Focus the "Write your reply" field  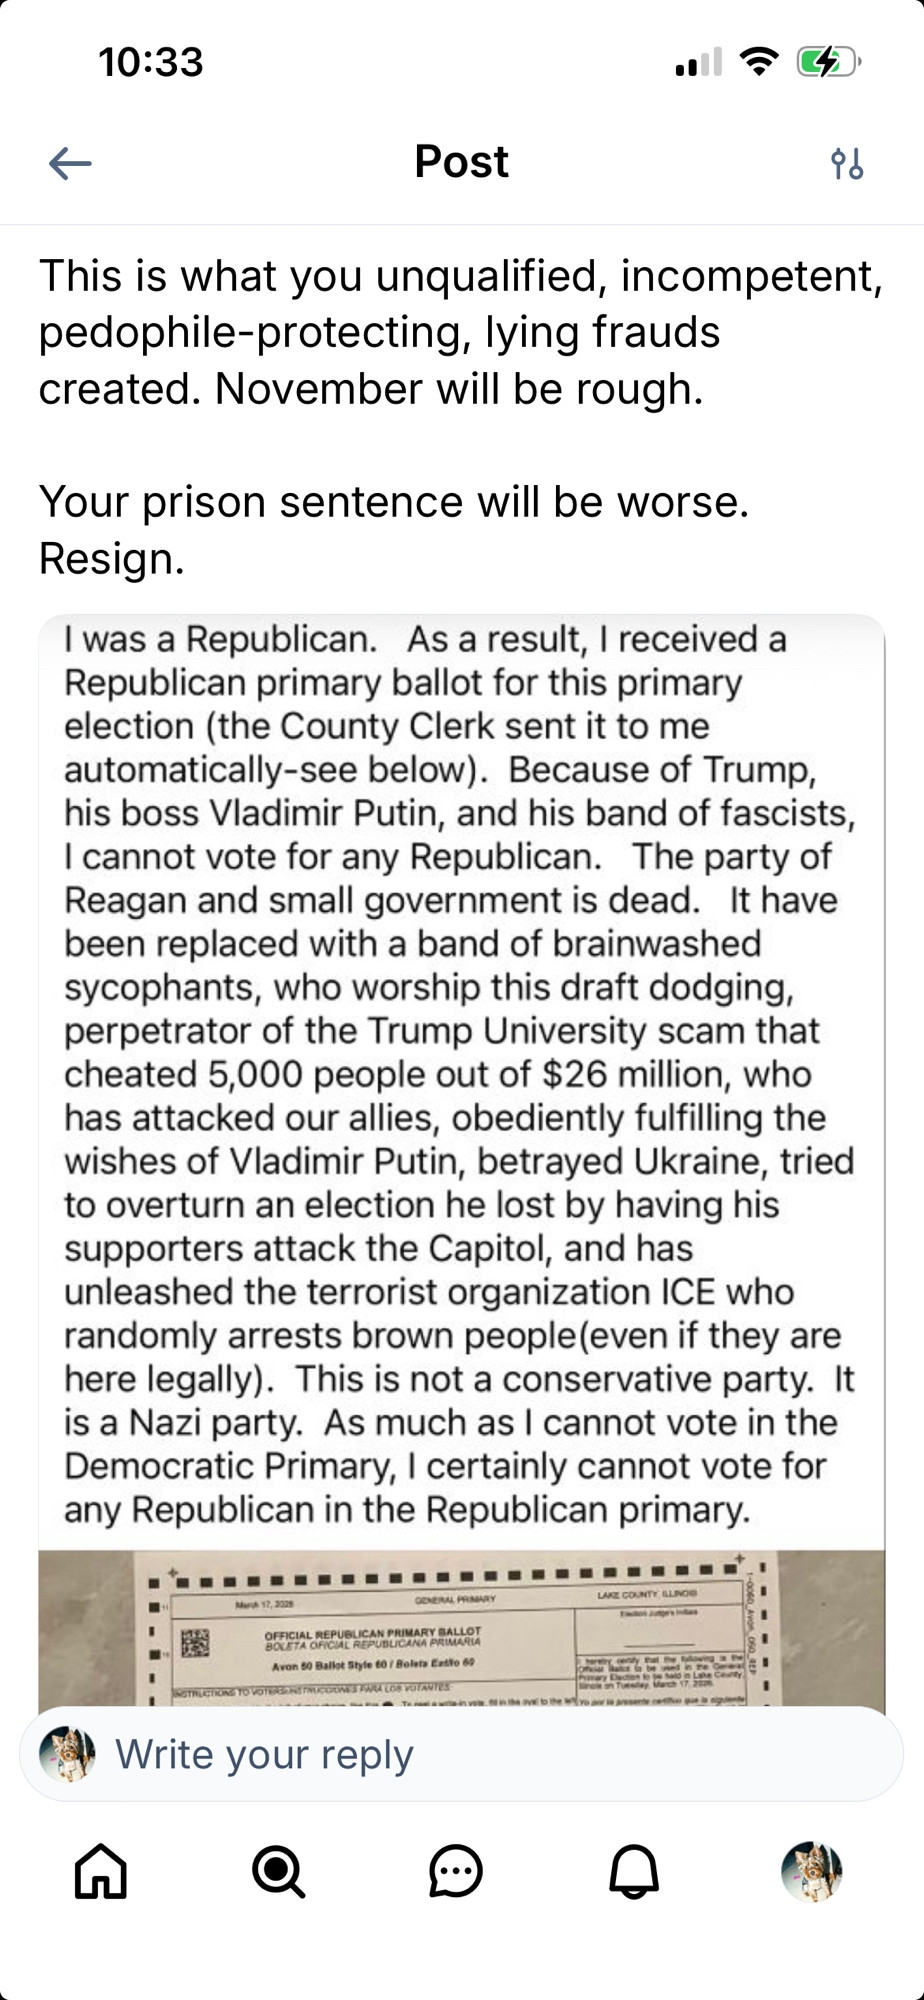(x=480, y=1754)
